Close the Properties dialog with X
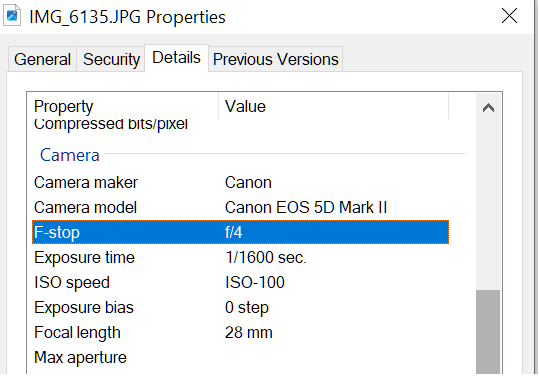Viewport: 539px width, 383px height. (509, 16)
